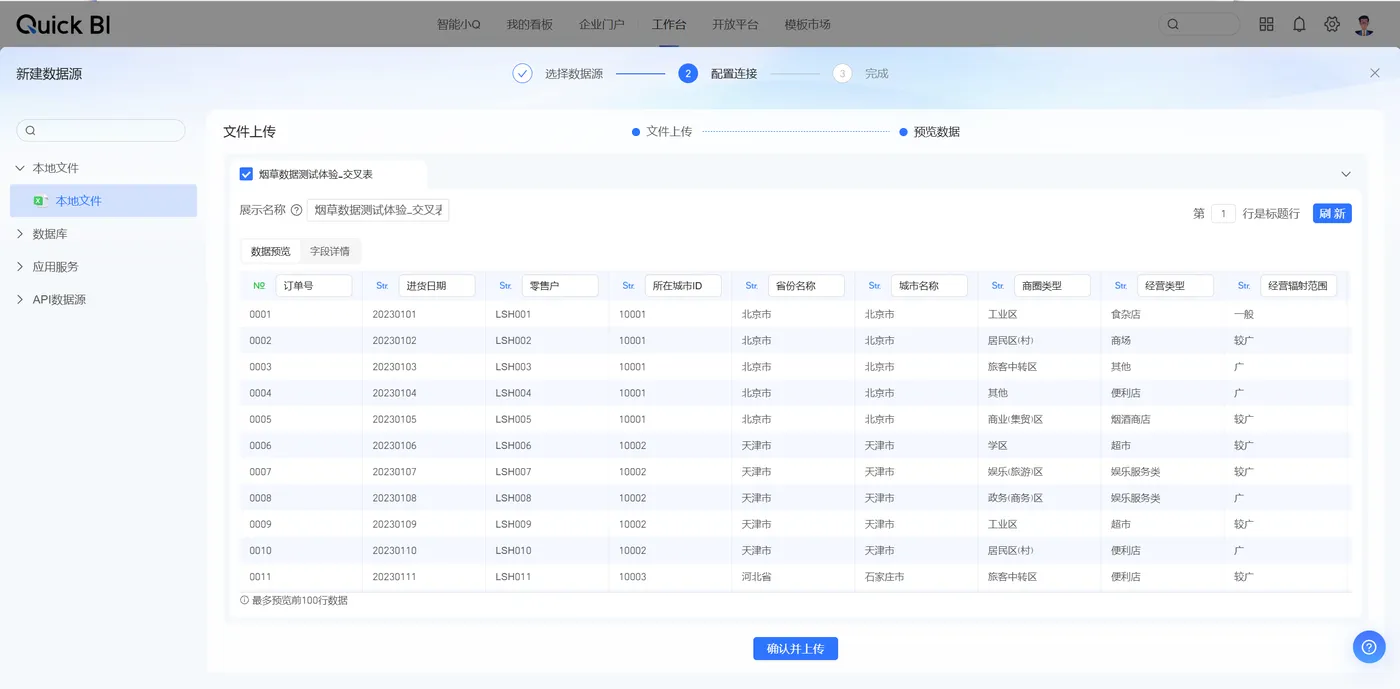Image resolution: width=1400 pixels, height=689 pixels.
Task: Edit the 省份名称 column name field
Action: pos(806,286)
